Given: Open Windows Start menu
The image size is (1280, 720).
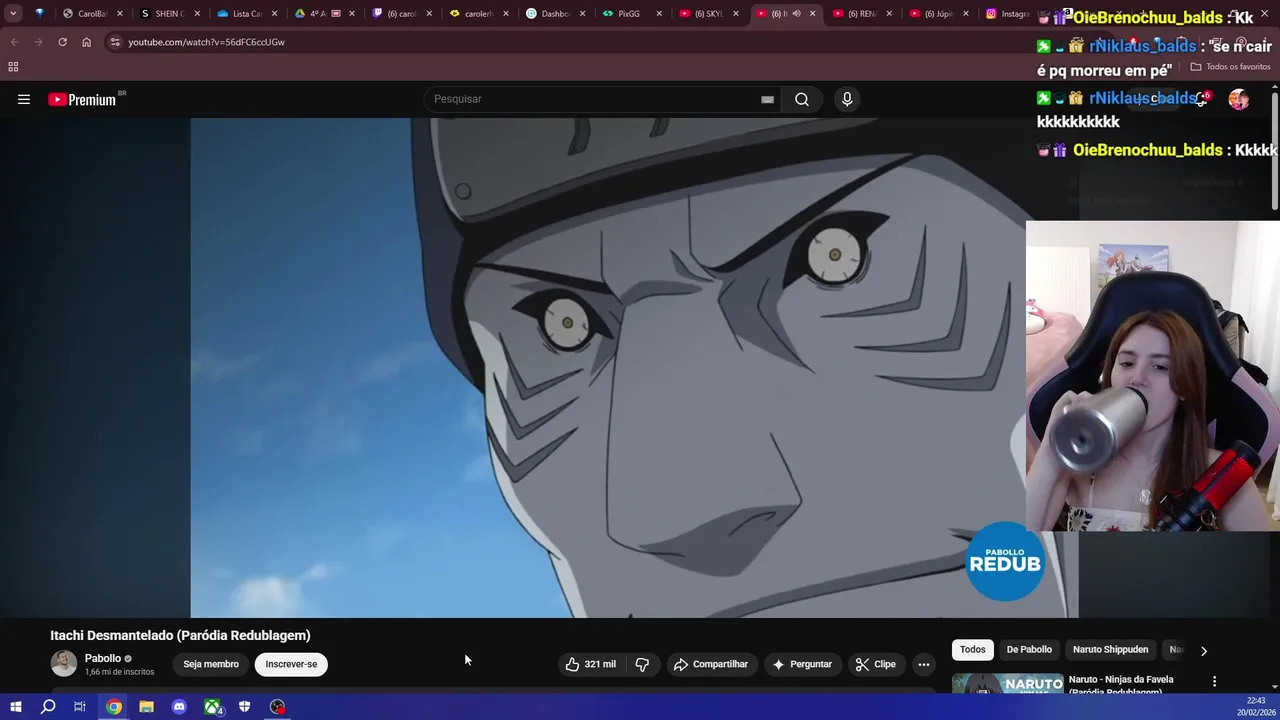Looking at the screenshot, I should (15, 707).
